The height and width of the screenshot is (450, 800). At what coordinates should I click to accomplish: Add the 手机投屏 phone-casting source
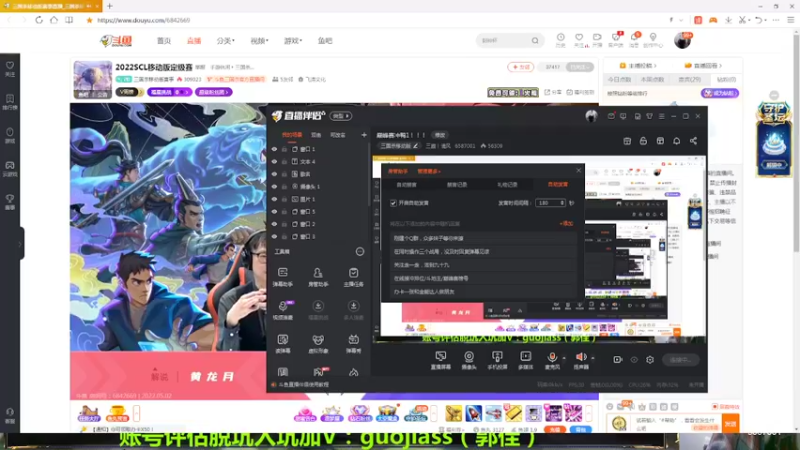497,360
